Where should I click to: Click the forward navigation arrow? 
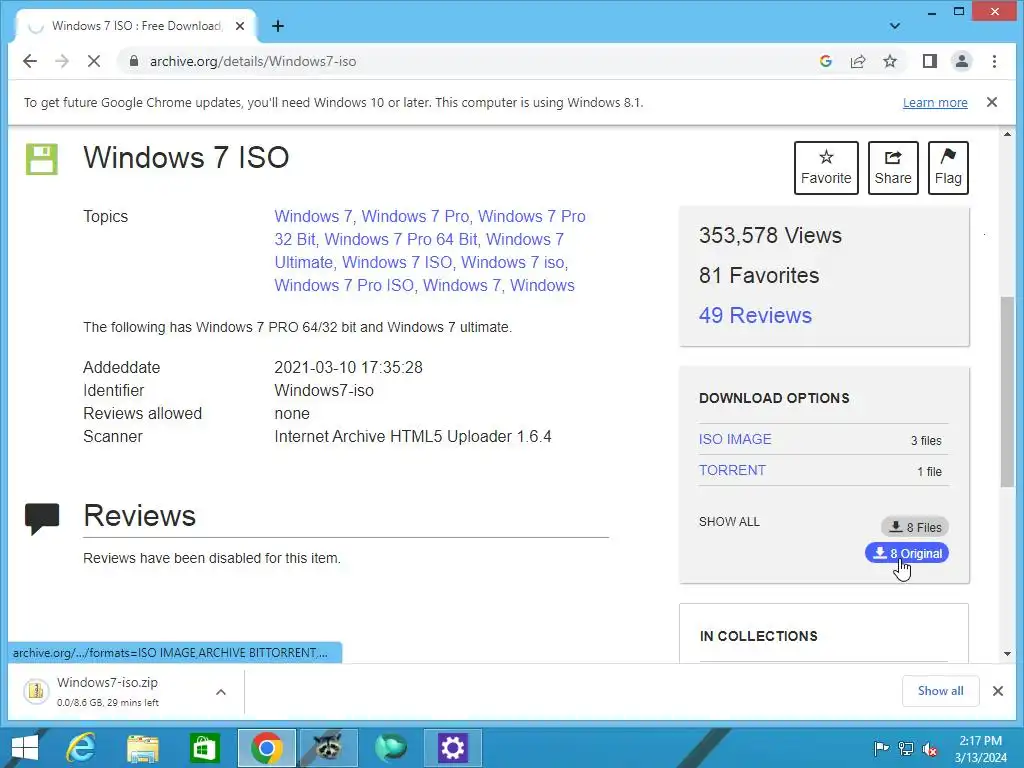click(x=62, y=61)
